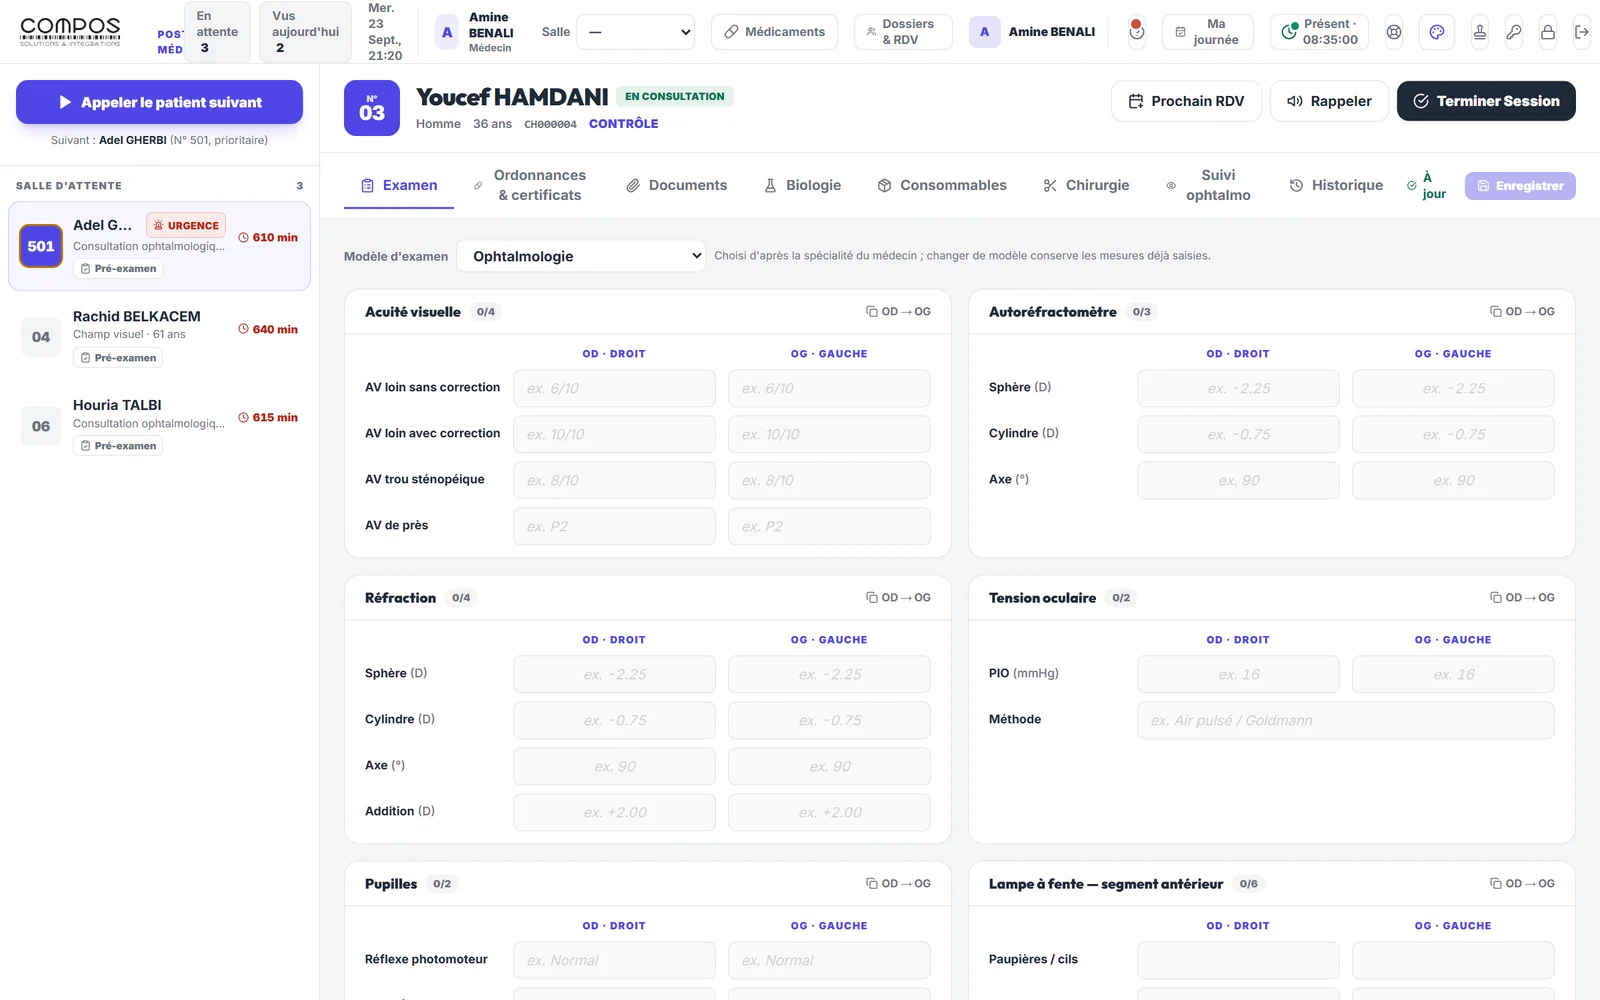Open Ma journée
Image resolution: width=1600 pixels, height=1000 pixels.
(x=1207, y=32)
